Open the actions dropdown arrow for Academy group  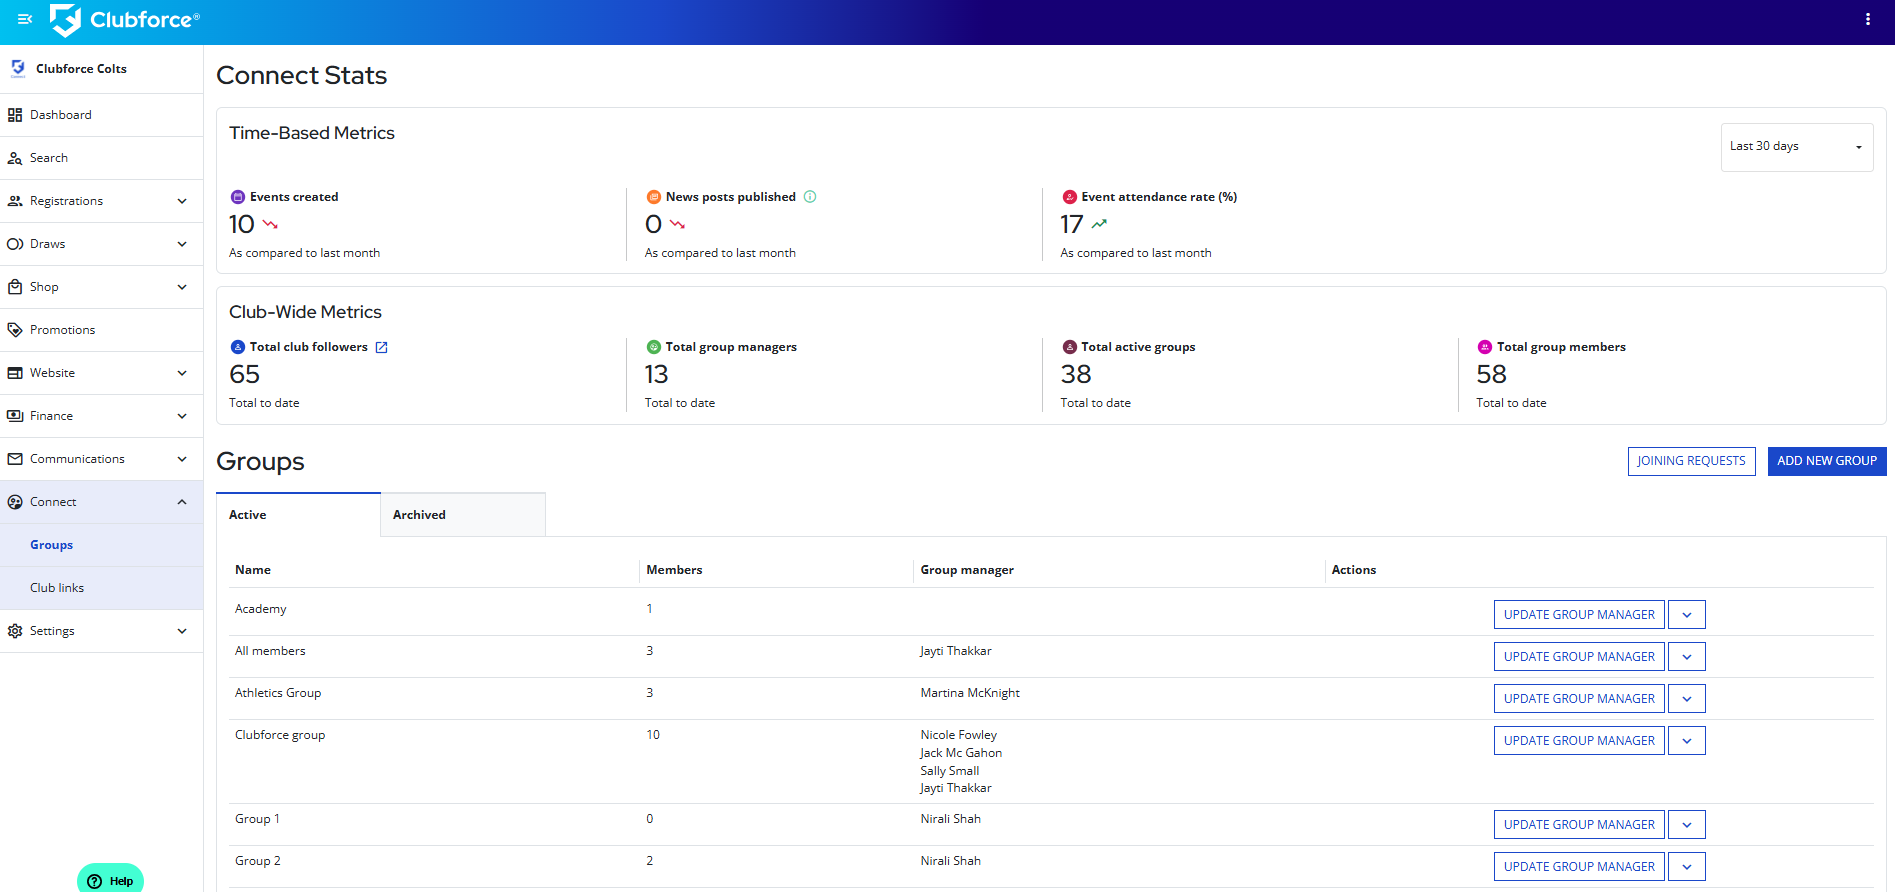tap(1686, 615)
